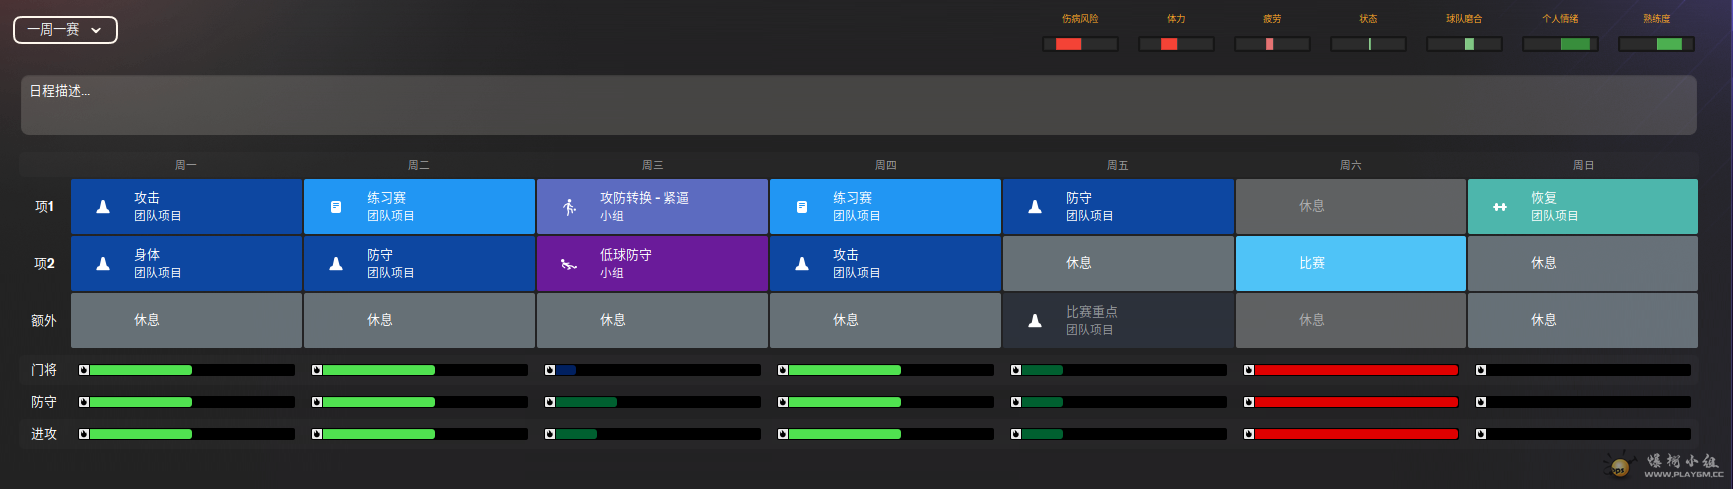Viewport: 1733px width, 489px height.
Task: Click the flame icon on Tuesday 进攻 bar
Action: tap(317, 434)
